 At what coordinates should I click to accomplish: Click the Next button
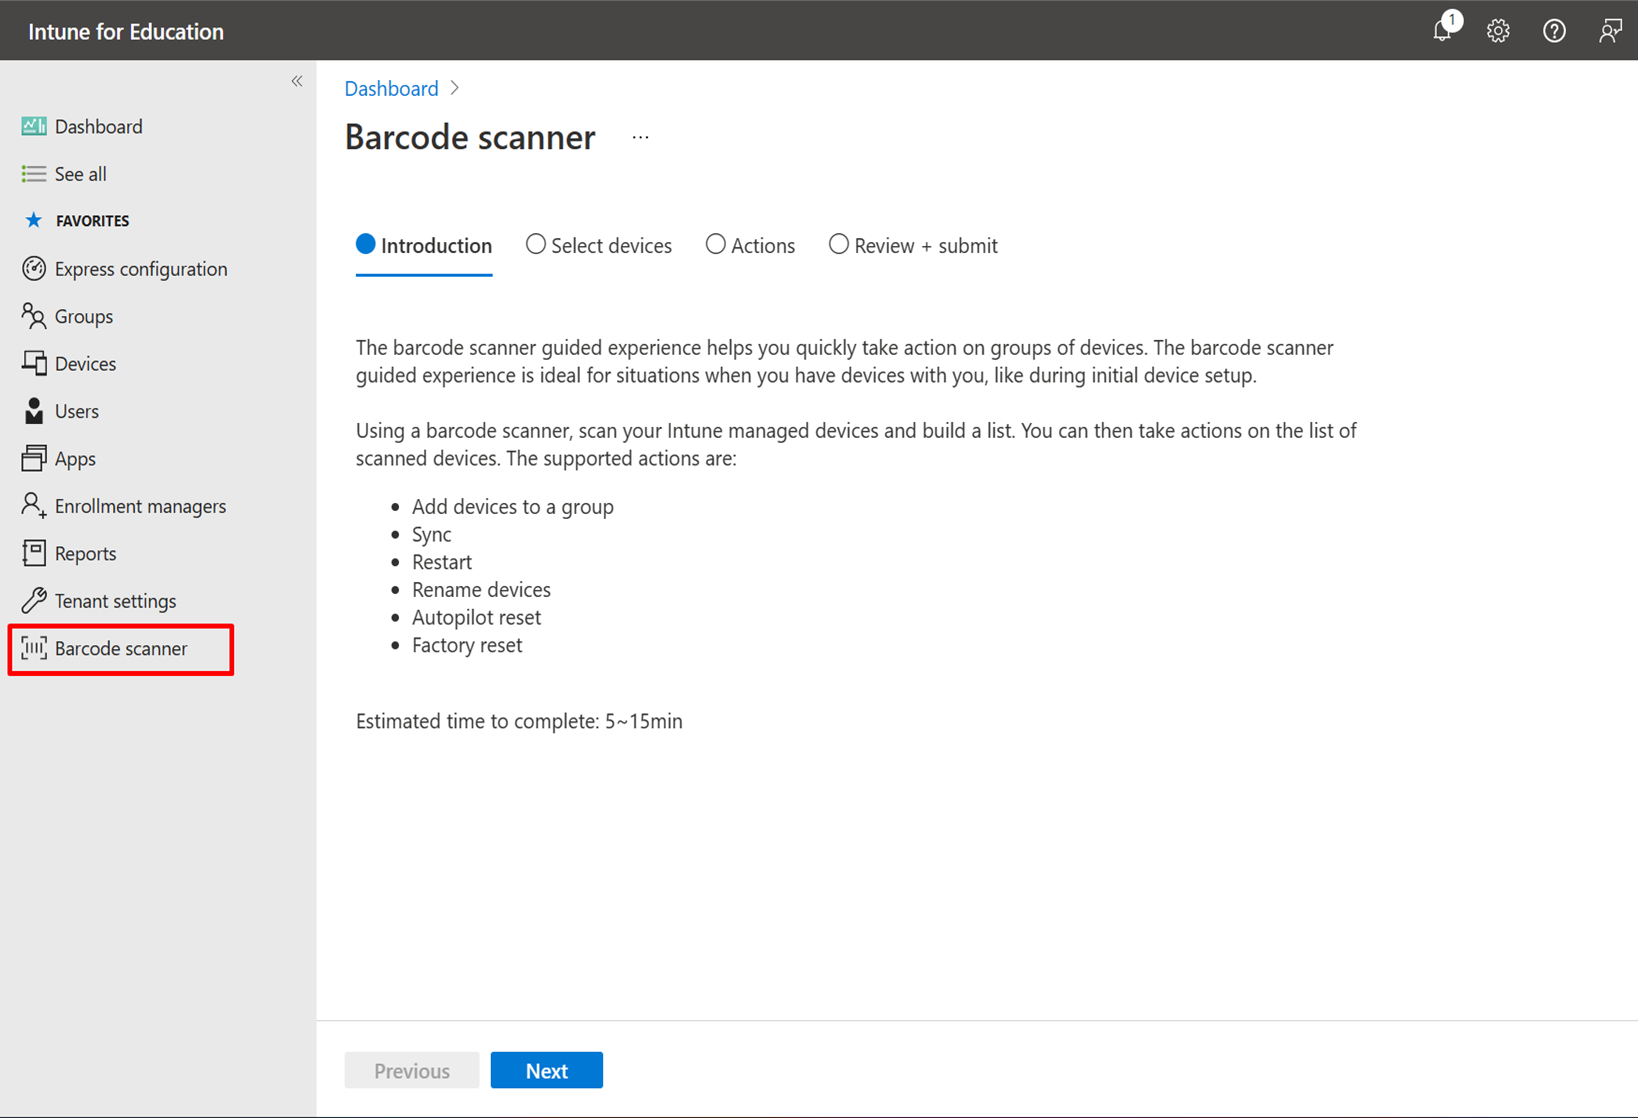546,1070
